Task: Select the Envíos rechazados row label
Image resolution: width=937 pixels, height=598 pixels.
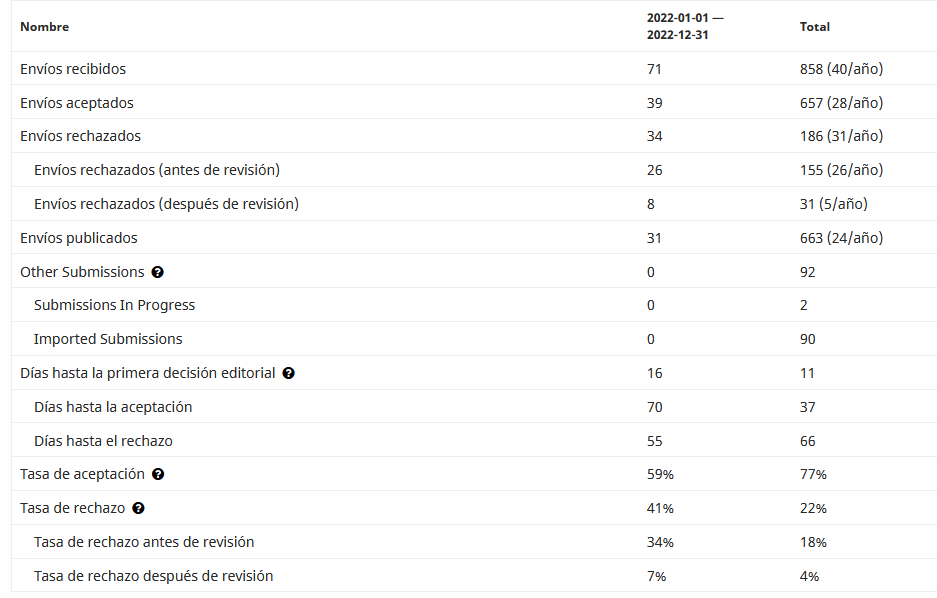Action: 81,136
